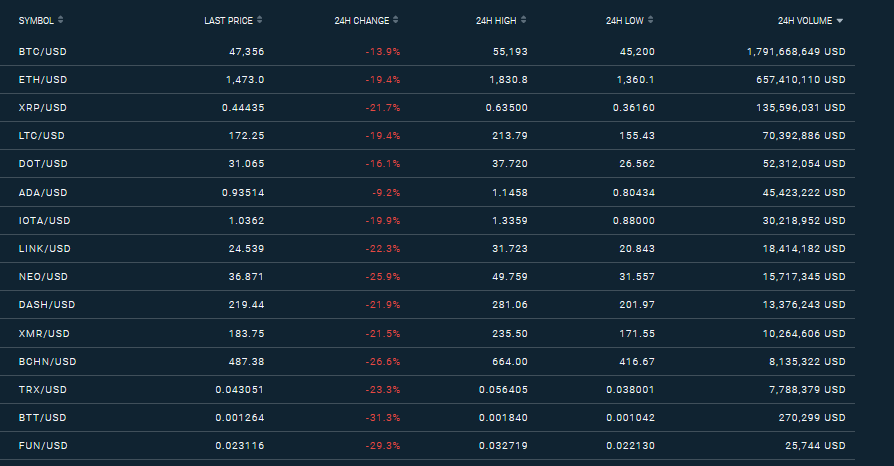This screenshot has height=466, width=894.
Task: Select the IOTA/USD row
Action: tap(428, 220)
